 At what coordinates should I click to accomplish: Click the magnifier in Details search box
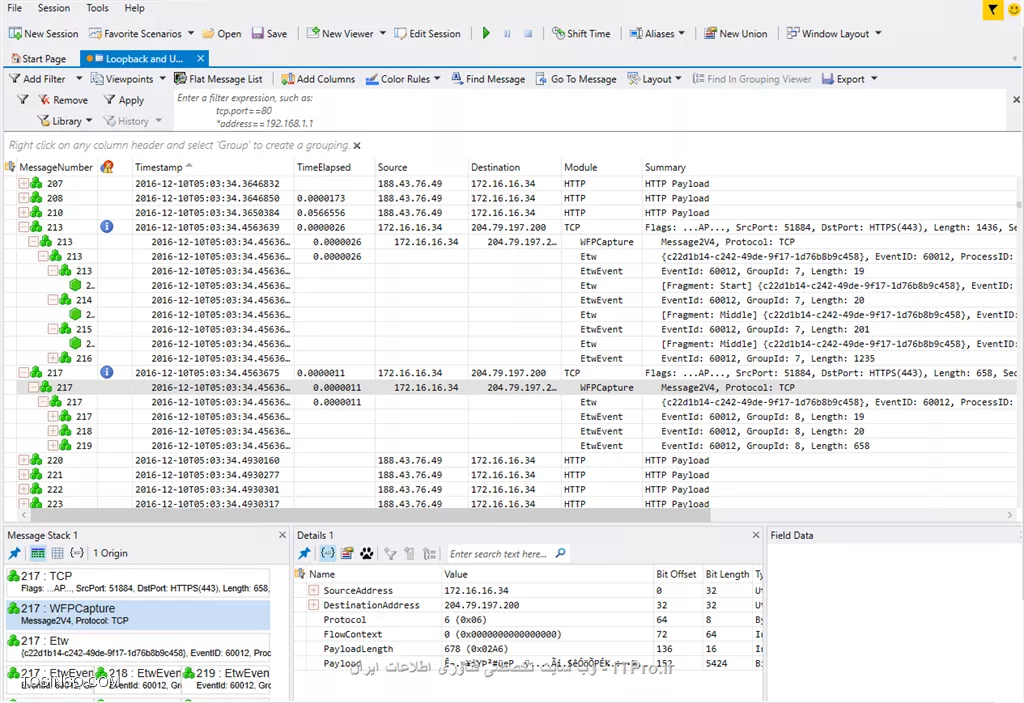pos(560,553)
